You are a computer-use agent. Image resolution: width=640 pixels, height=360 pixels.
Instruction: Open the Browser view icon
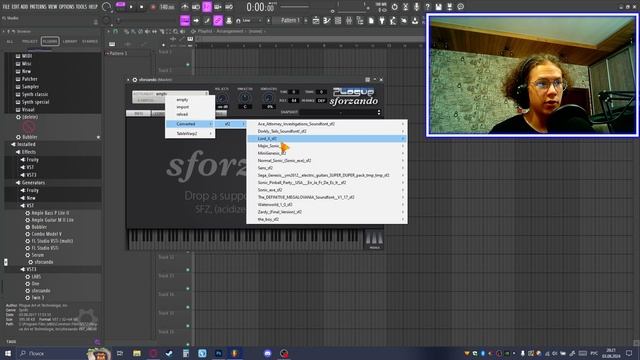360,20
